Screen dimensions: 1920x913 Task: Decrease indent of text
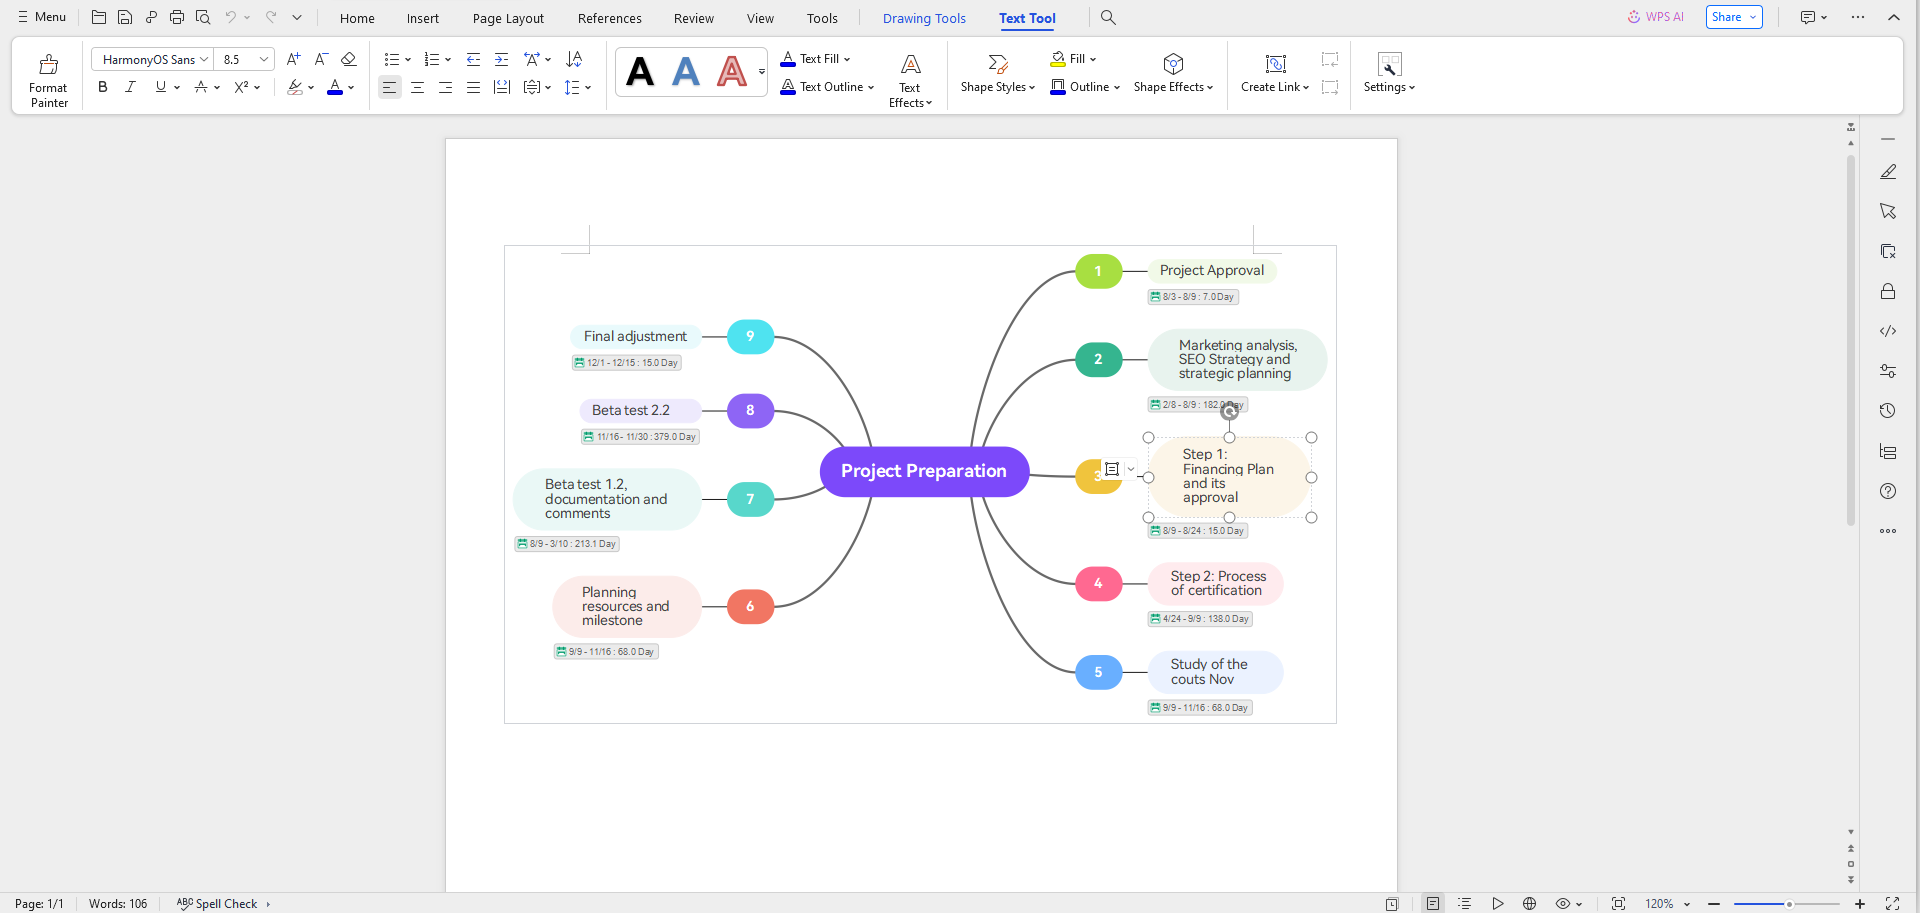click(x=473, y=59)
